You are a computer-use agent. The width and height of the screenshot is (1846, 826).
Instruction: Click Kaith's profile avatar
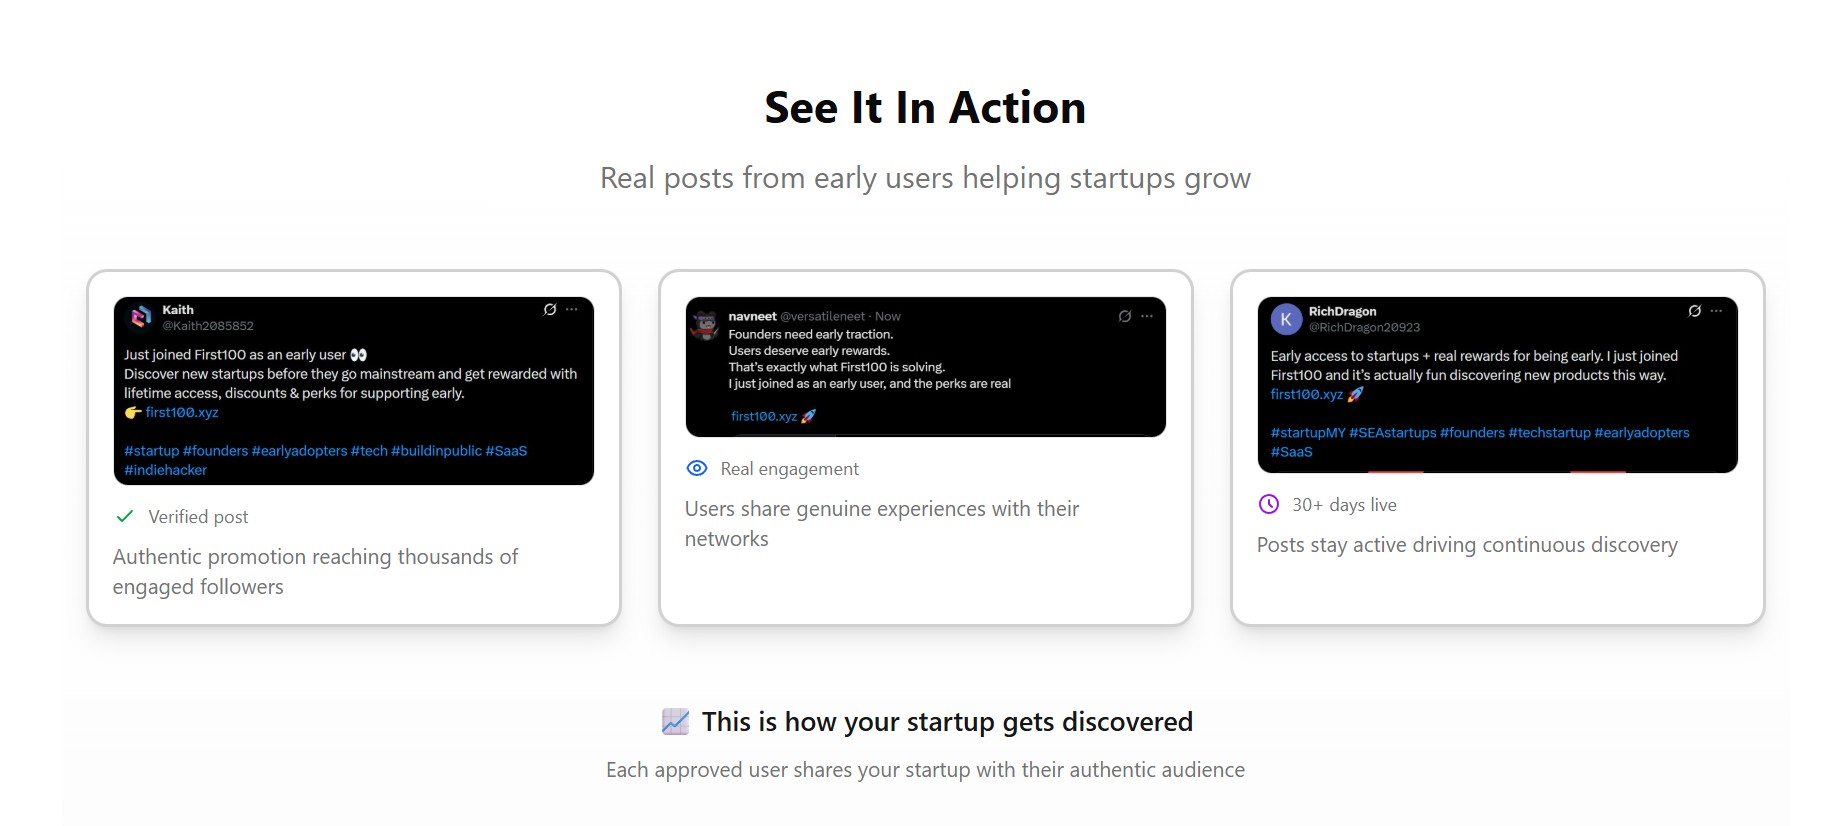click(x=141, y=317)
